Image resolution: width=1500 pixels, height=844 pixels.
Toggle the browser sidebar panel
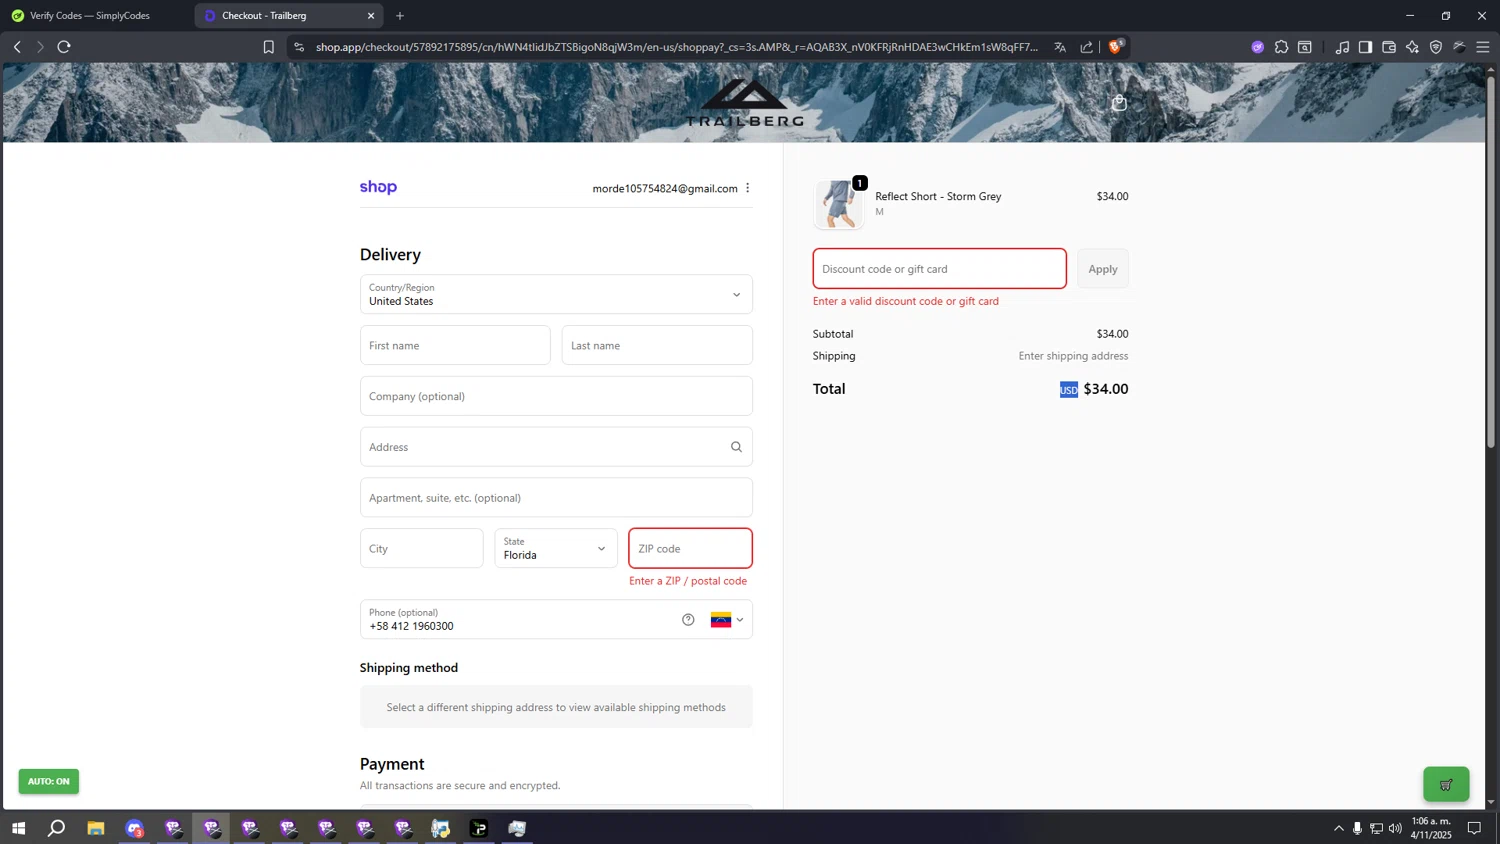tap(1365, 47)
